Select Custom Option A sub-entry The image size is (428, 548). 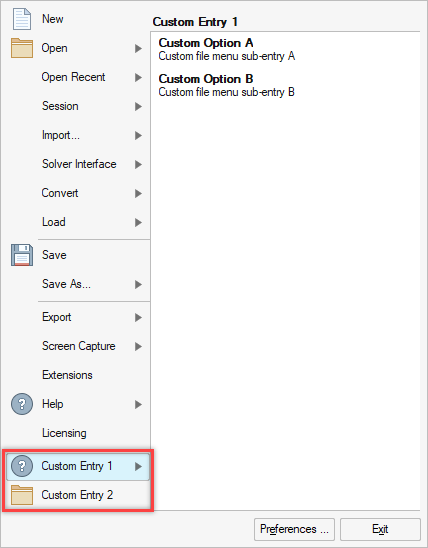tap(227, 49)
